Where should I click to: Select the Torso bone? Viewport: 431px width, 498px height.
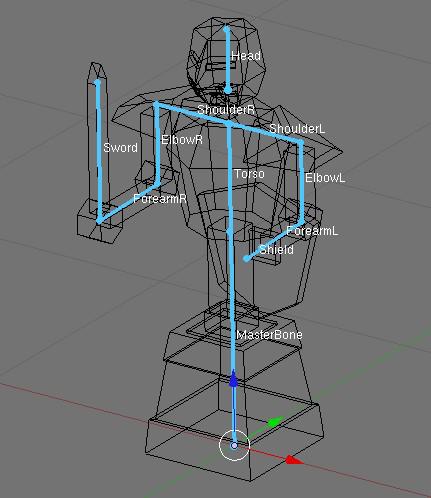[229, 177]
